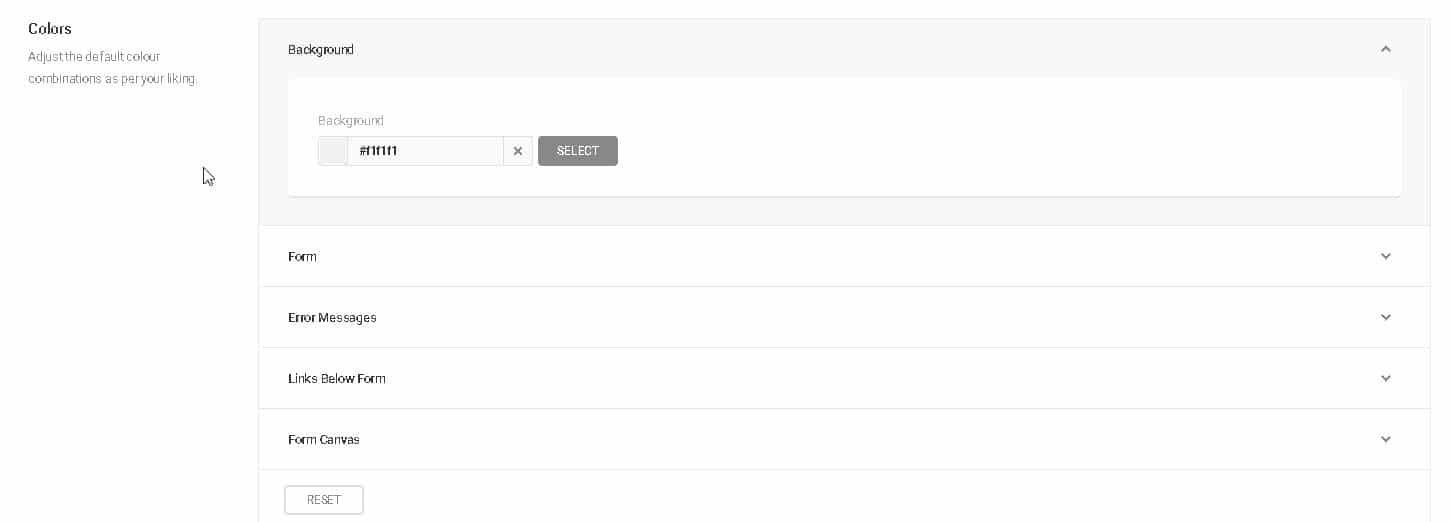The width and height of the screenshot is (1452, 522).
Task: Click the colour combinations description text
Action: click(112, 68)
